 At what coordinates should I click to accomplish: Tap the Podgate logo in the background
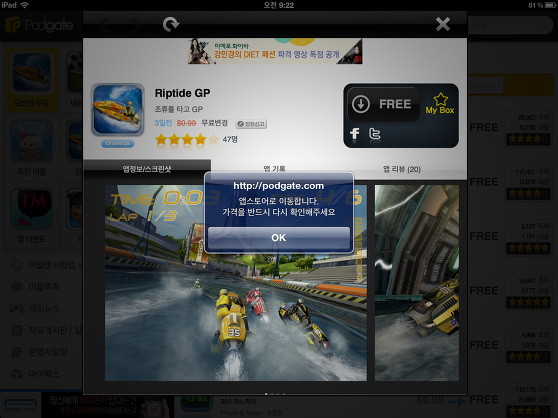click(39, 25)
